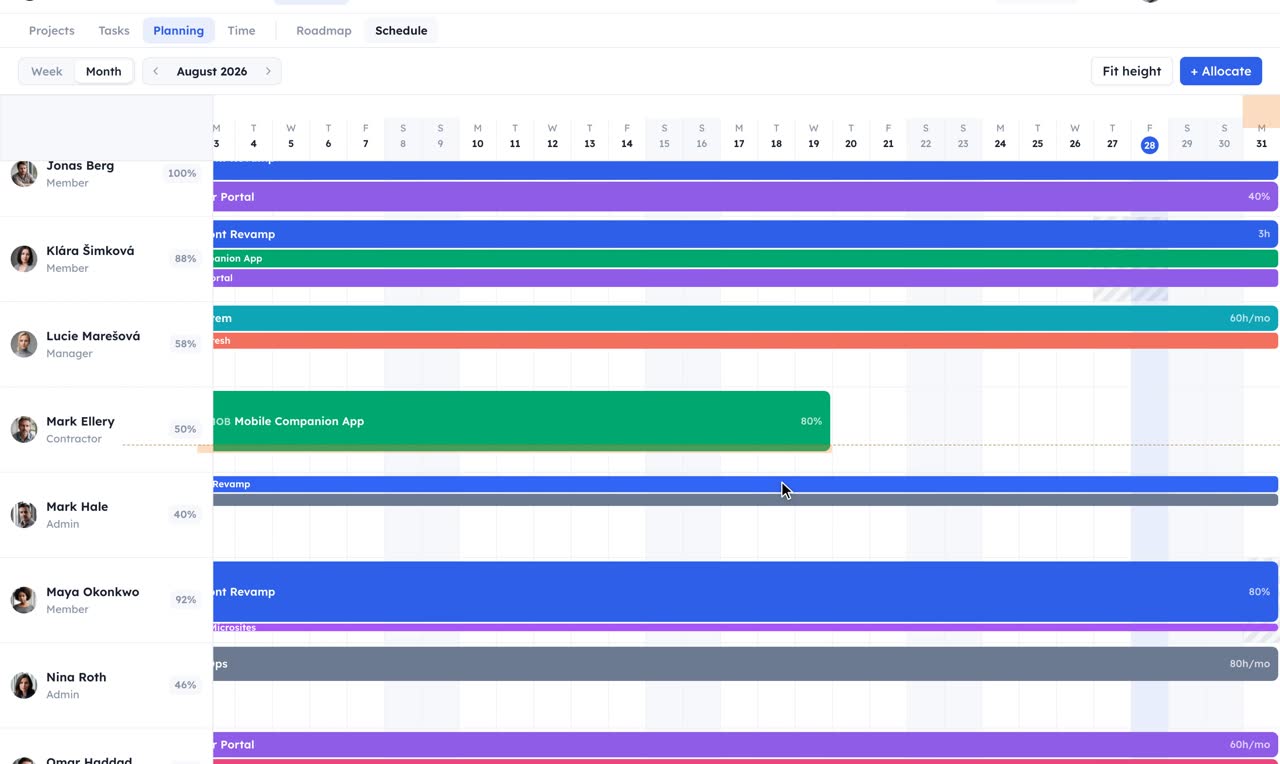Select Month view toggle
1280x764 pixels.
point(104,71)
